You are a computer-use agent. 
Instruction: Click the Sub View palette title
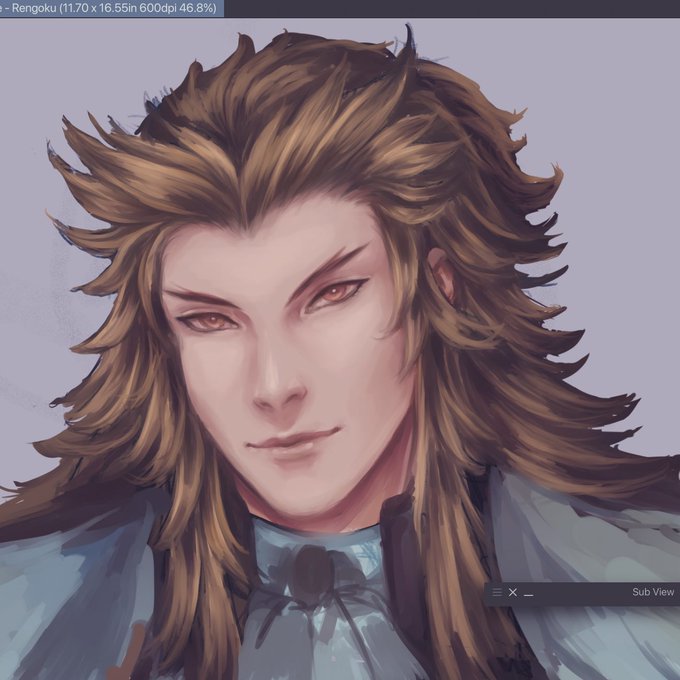[x=653, y=592]
